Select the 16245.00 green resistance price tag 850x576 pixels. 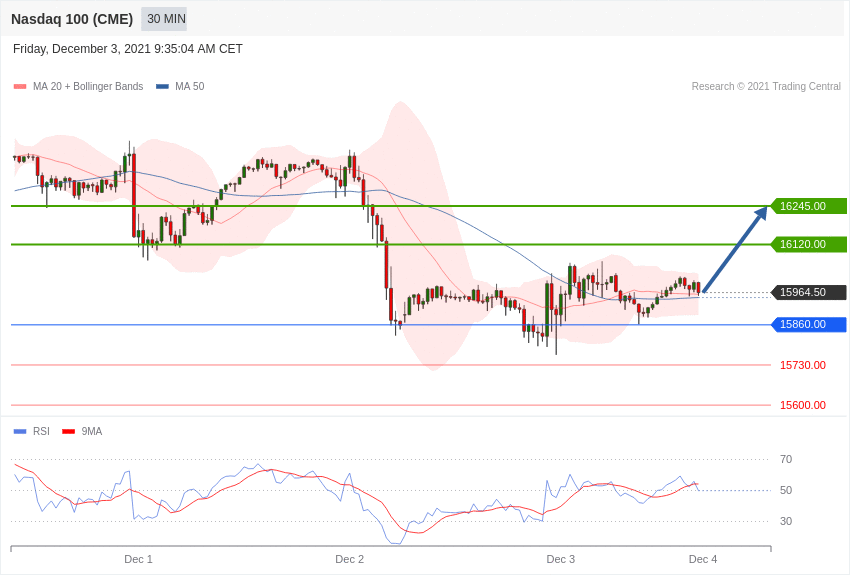808,206
